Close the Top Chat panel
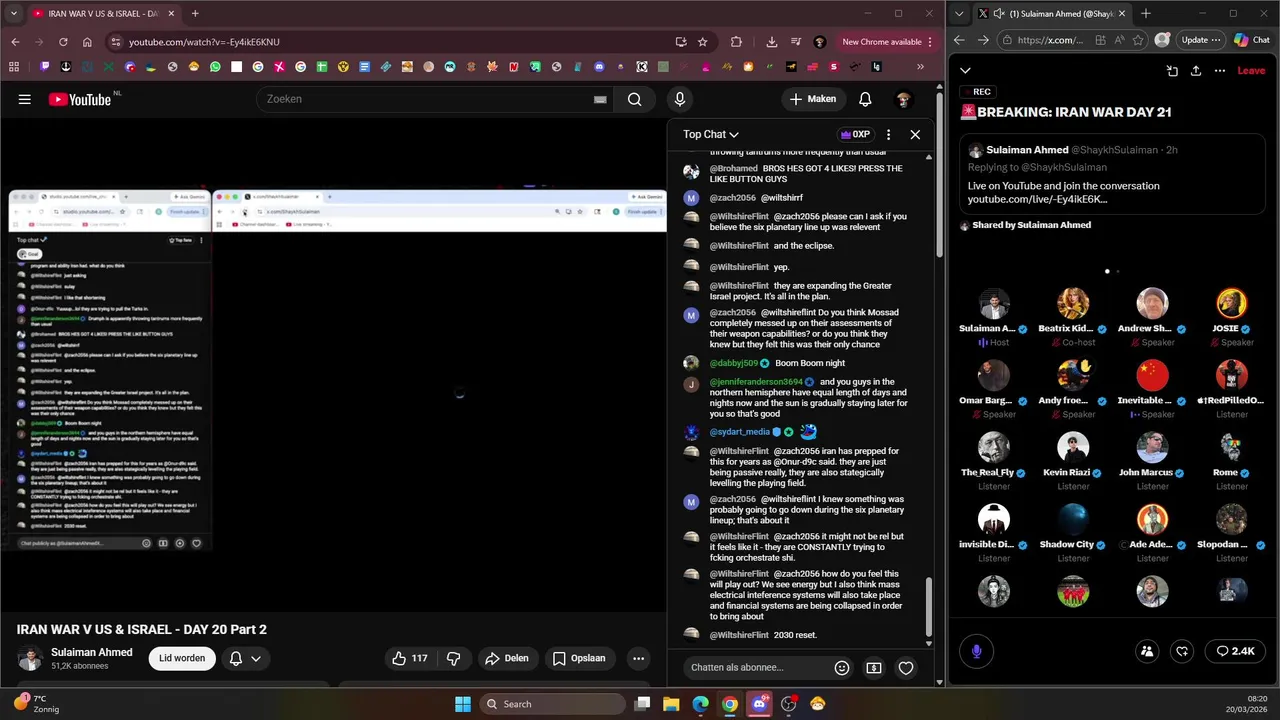This screenshot has width=1280, height=720. pyautogui.click(x=915, y=134)
